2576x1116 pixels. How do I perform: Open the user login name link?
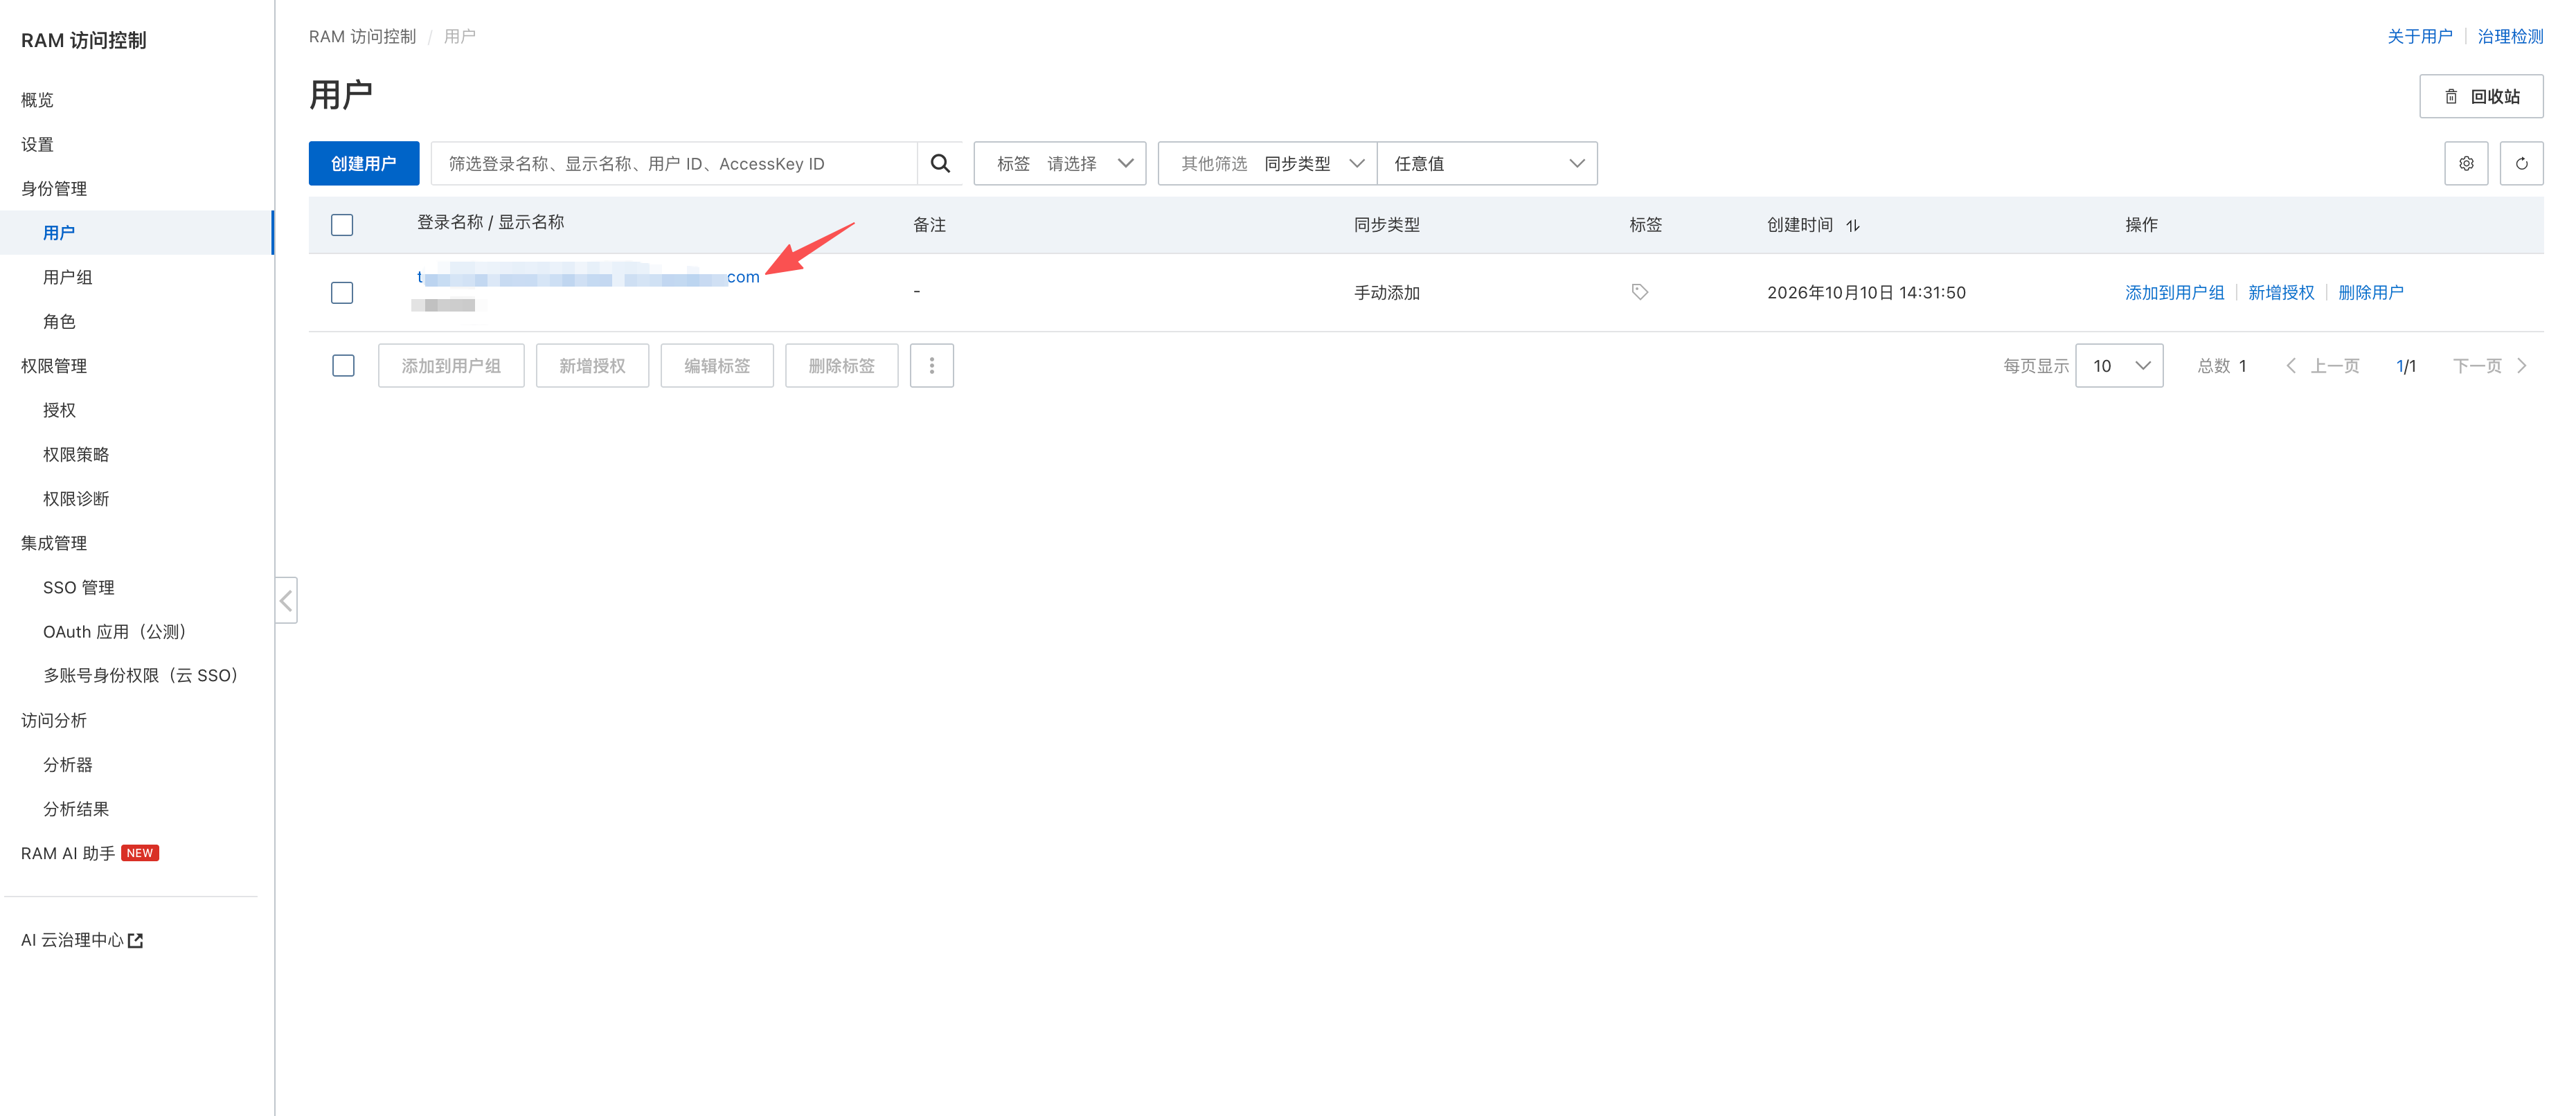tap(588, 277)
